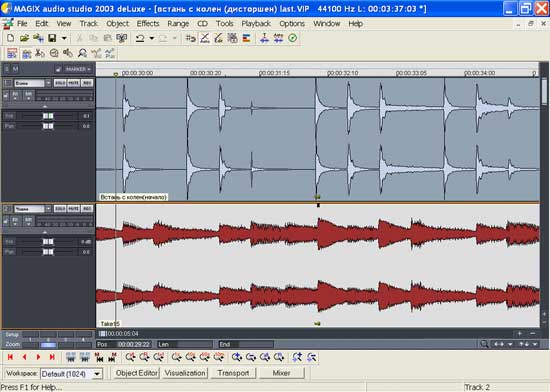Click the load audio file icon

38,38
